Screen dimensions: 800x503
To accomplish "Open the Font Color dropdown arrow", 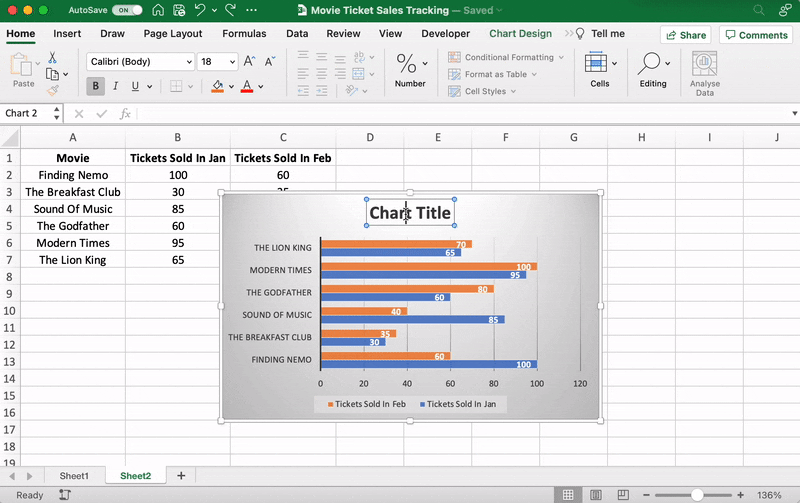I will 261,87.
